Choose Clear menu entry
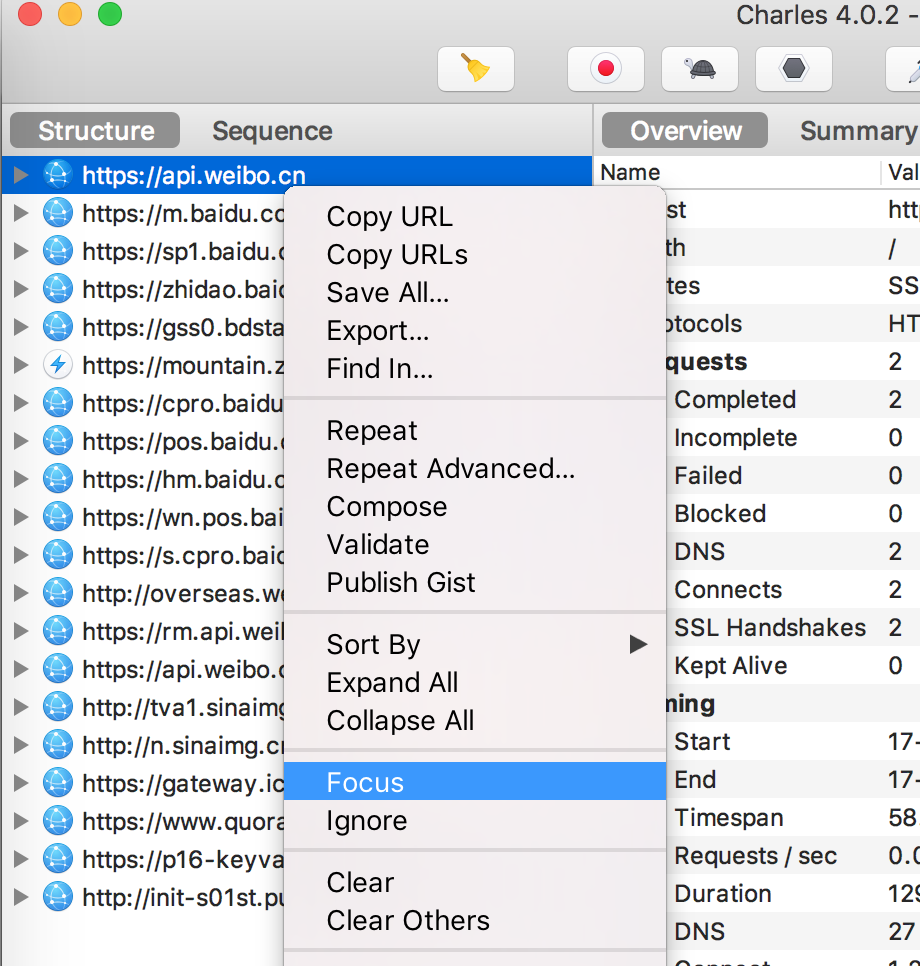The width and height of the screenshot is (920, 966). click(x=474, y=883)
